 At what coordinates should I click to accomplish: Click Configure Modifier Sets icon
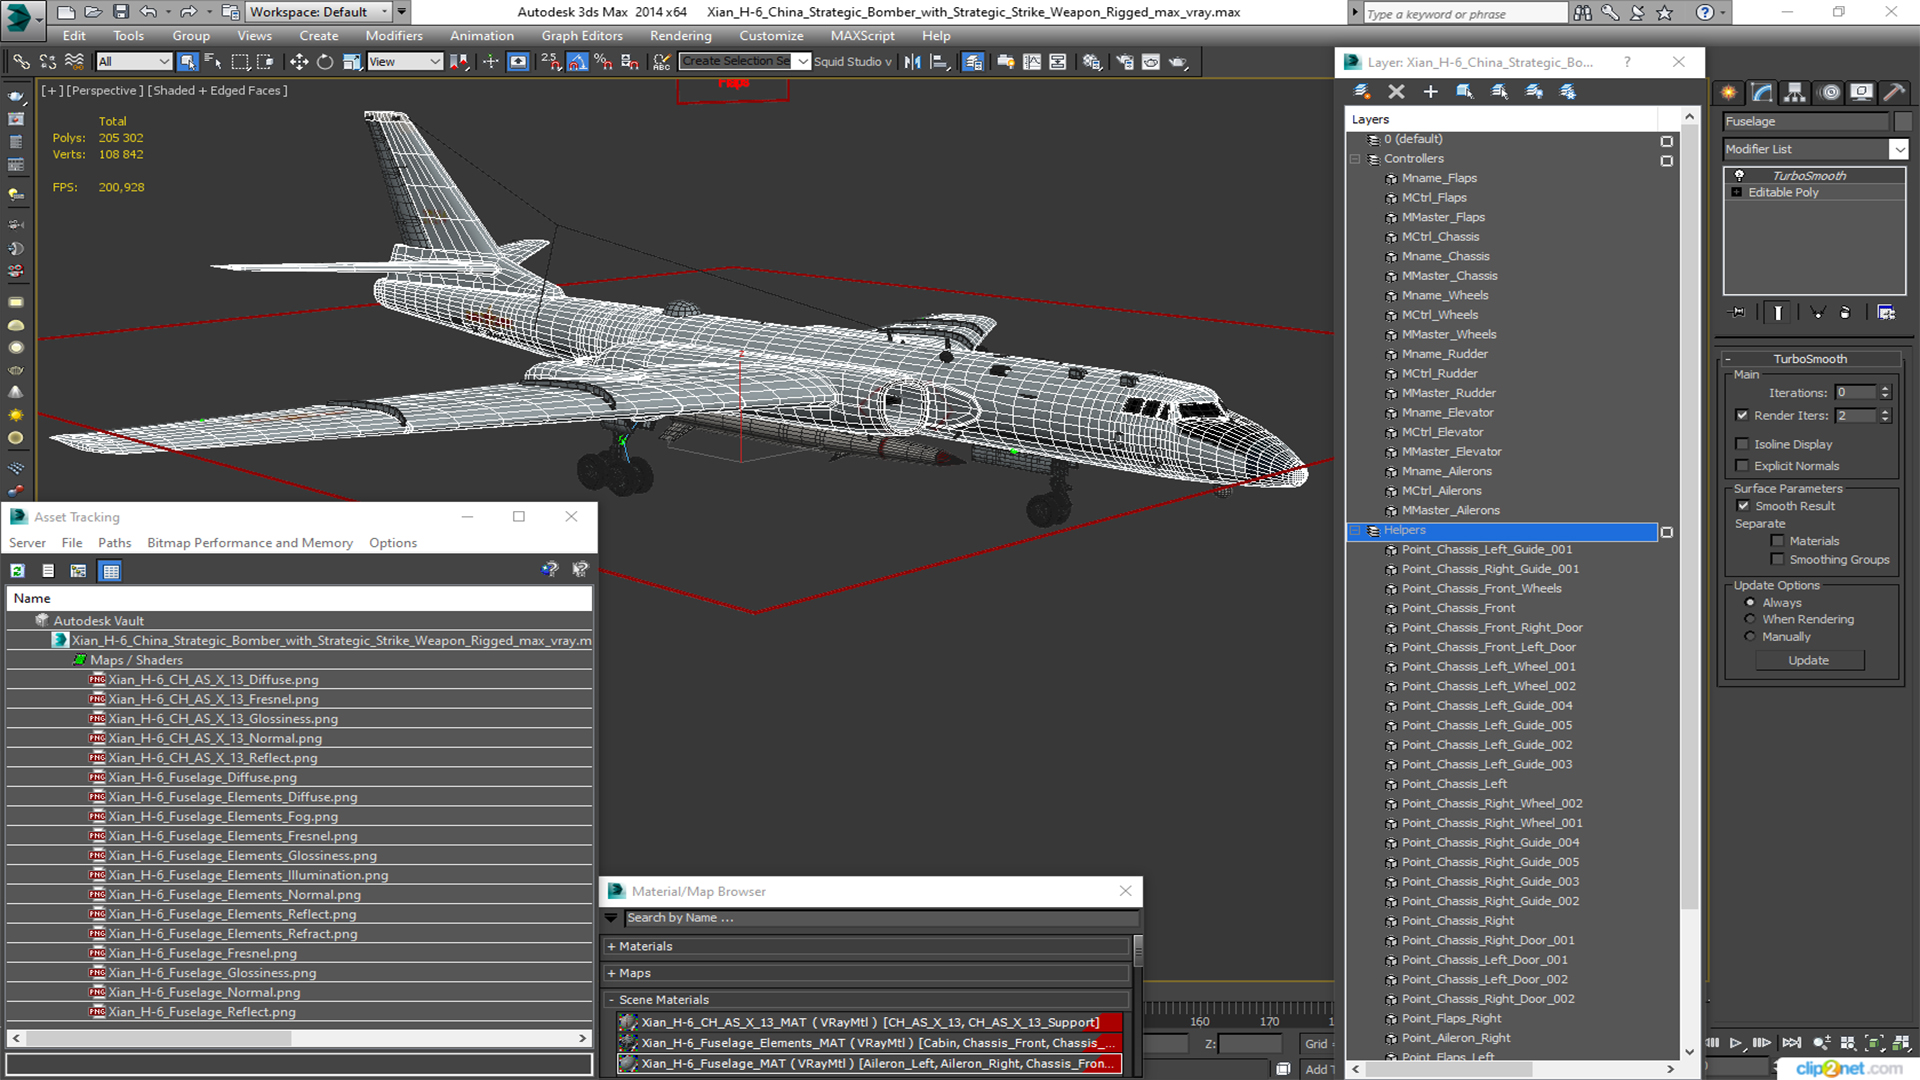1886,313
